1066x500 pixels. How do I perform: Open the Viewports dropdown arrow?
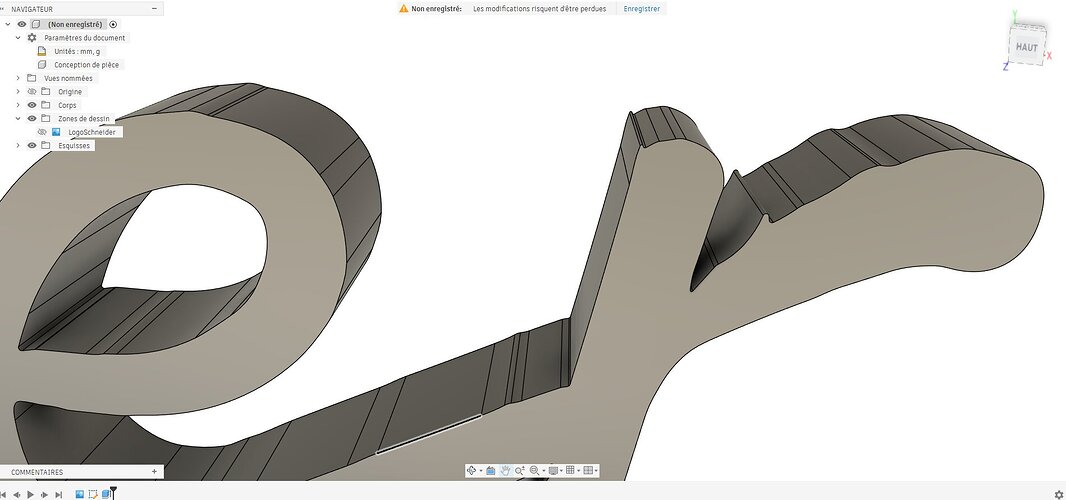[x=596, y=471]
